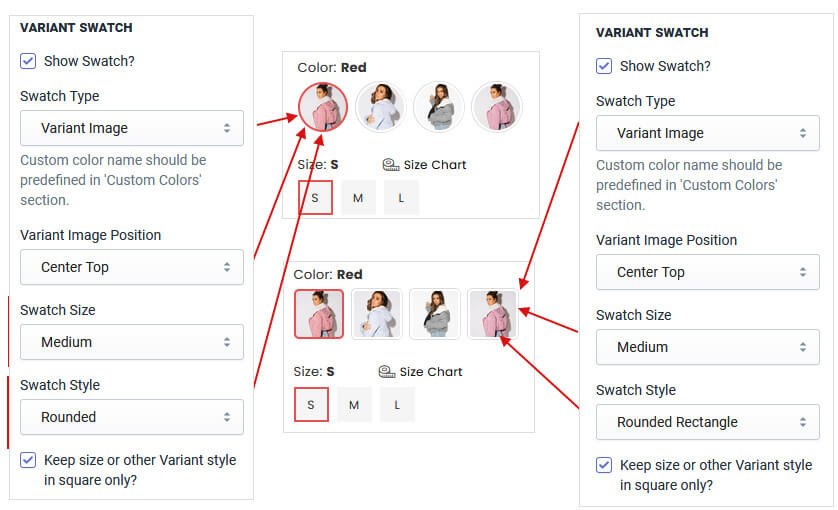Toggle the right panel's Show Swatch checkbox
The image size is (838, 510).
coord(604,66)
